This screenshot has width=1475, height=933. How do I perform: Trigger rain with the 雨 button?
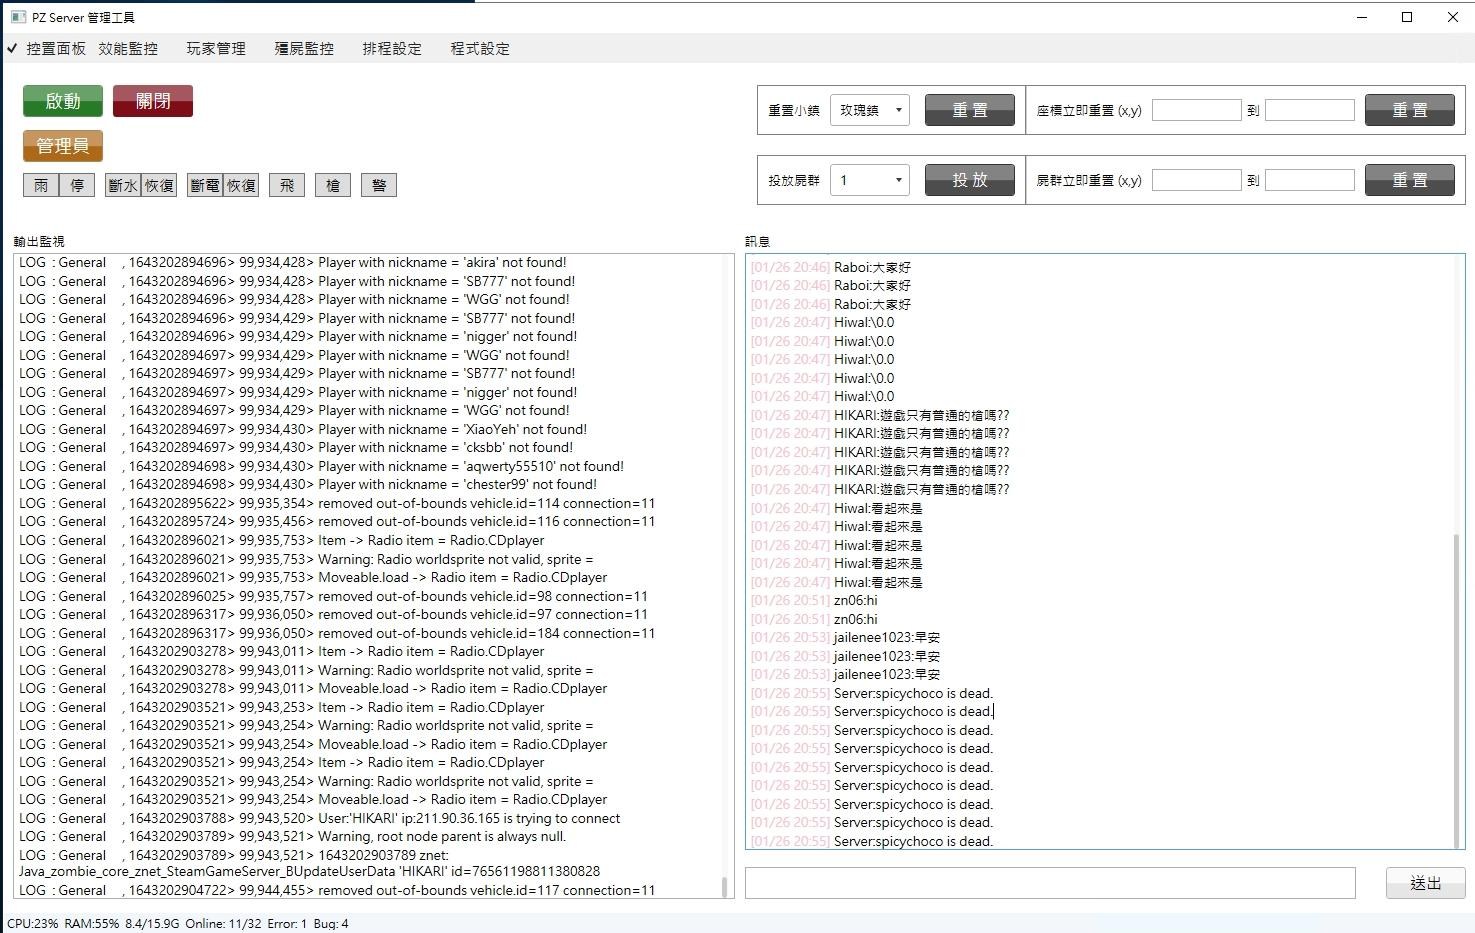click(41, 185)
